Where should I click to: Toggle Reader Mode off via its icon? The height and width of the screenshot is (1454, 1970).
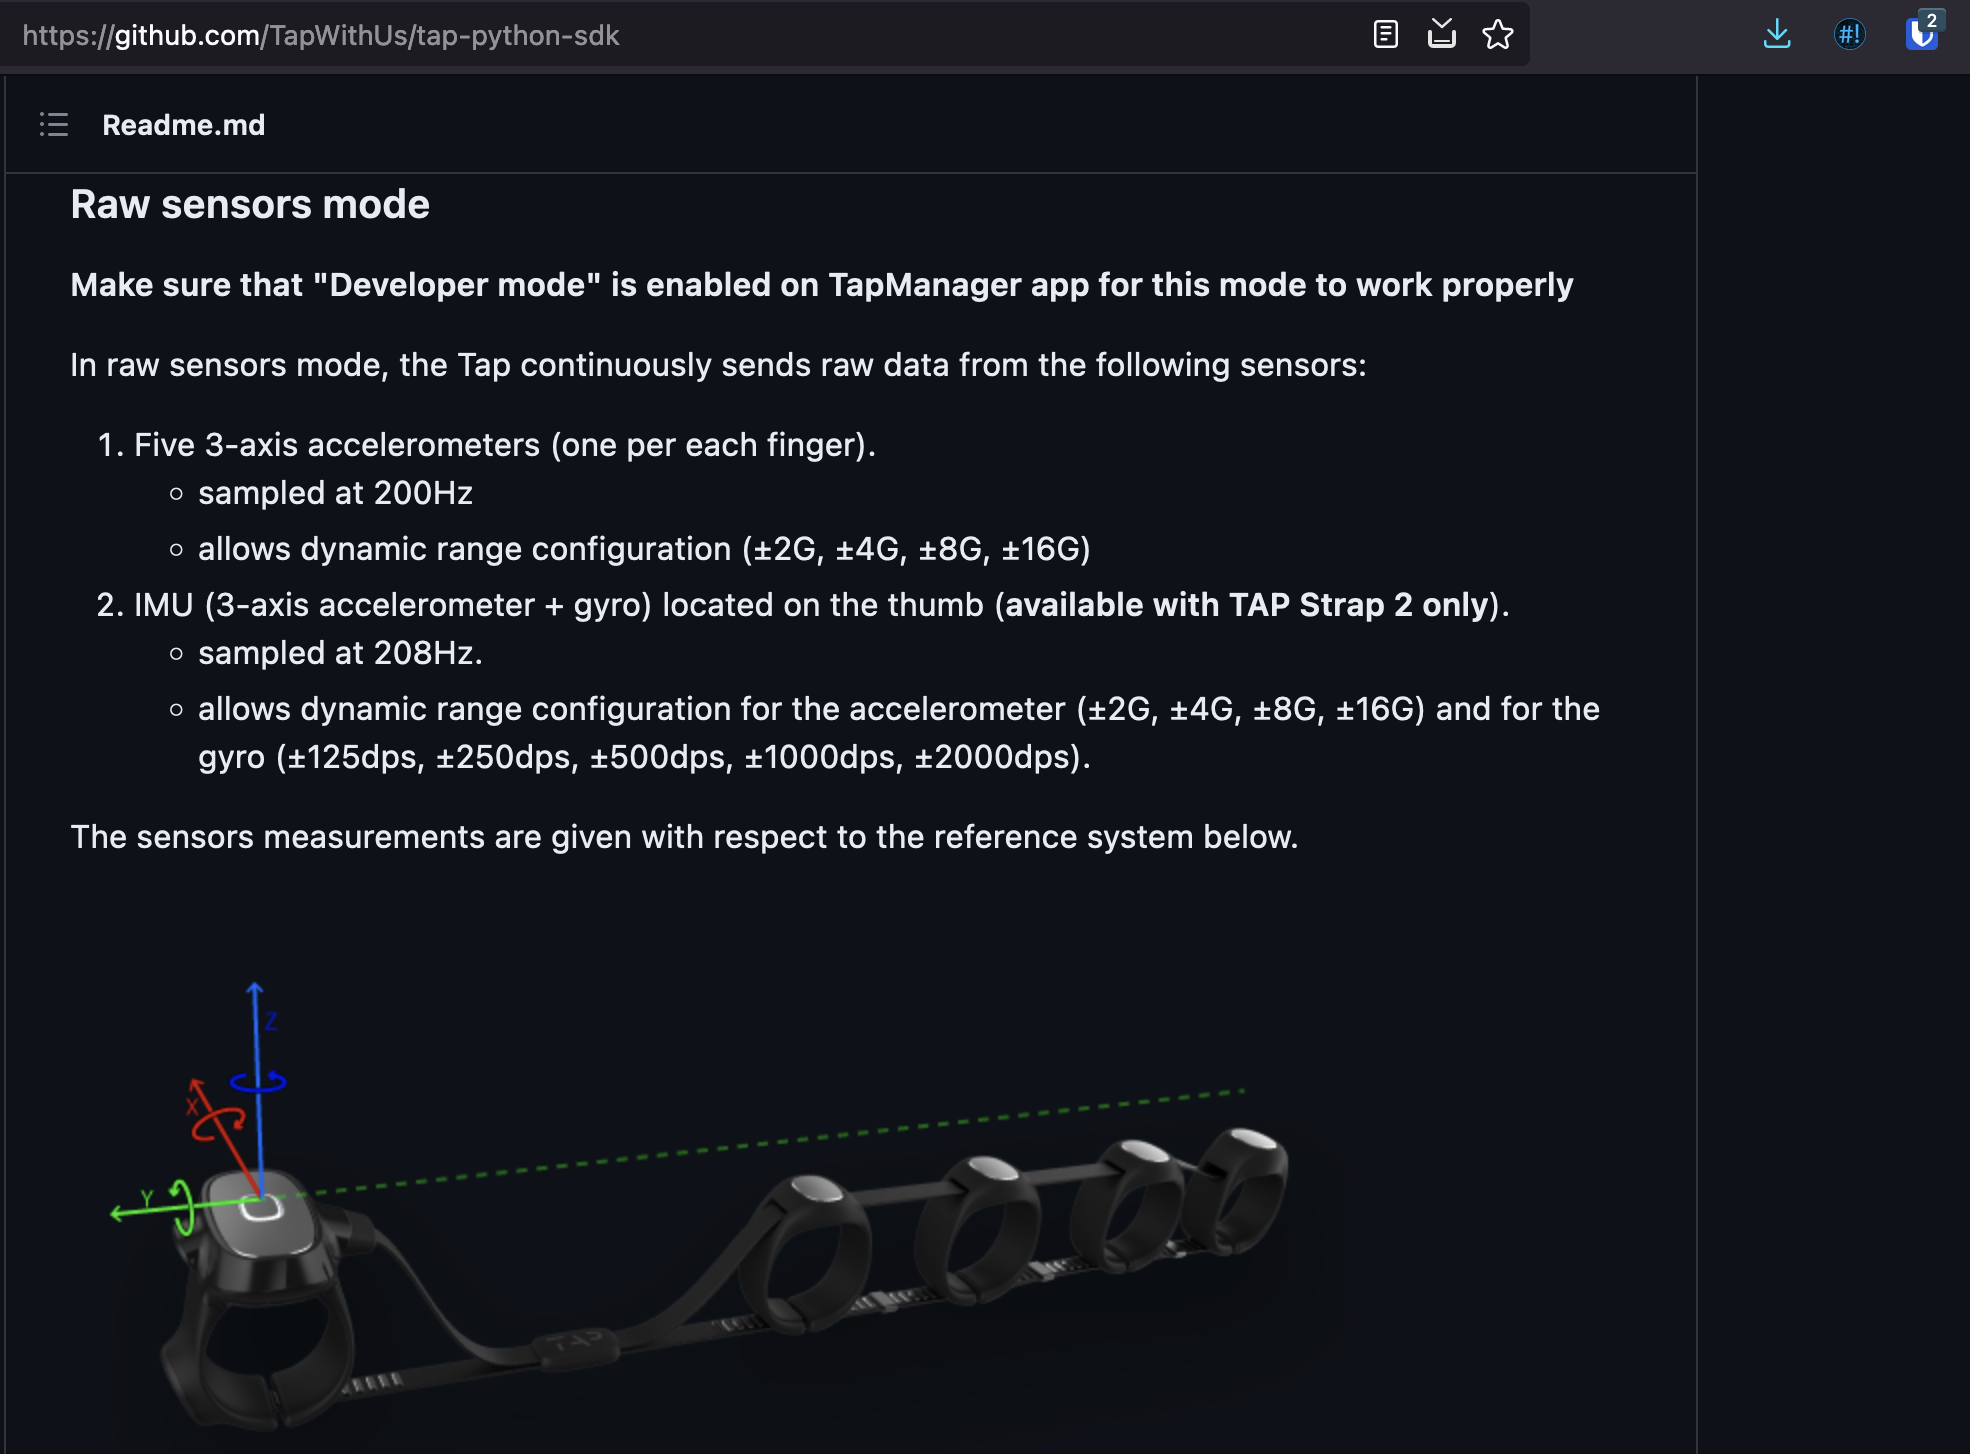1385,34
